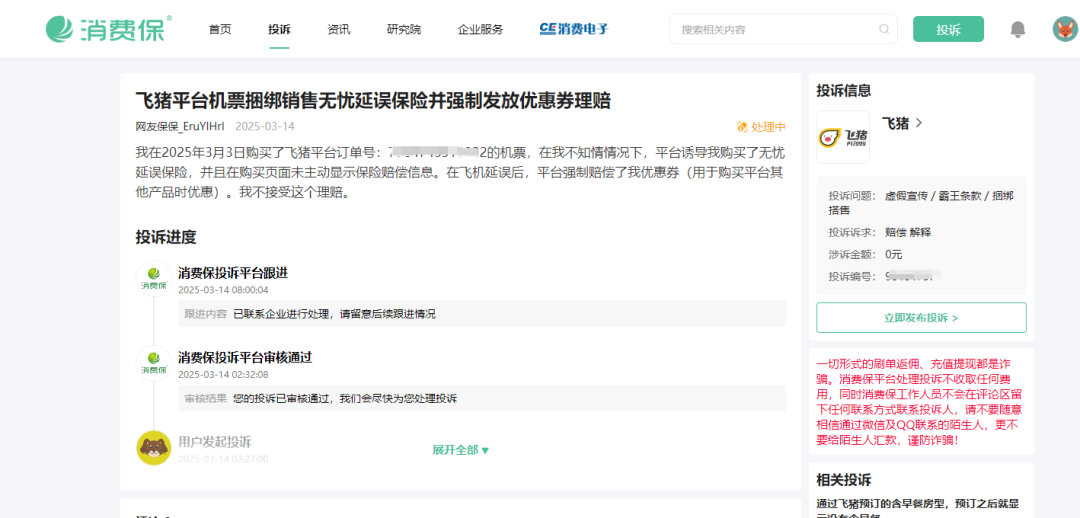The image size is (1080, 518).
Task: Click the 已联系企业进行处理 follow-up text
Action: pos(335,313)
